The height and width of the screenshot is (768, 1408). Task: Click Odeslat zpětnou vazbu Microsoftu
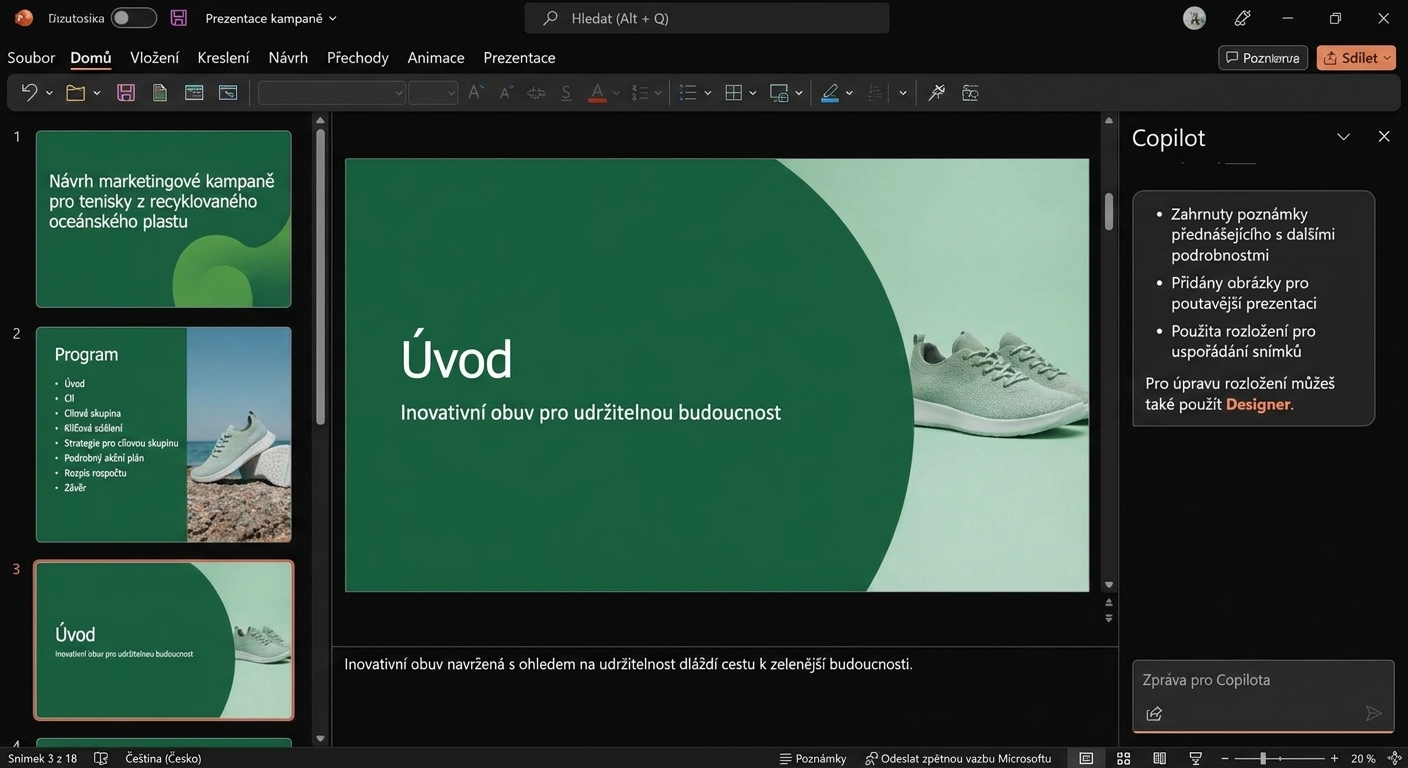pos(958,759)
